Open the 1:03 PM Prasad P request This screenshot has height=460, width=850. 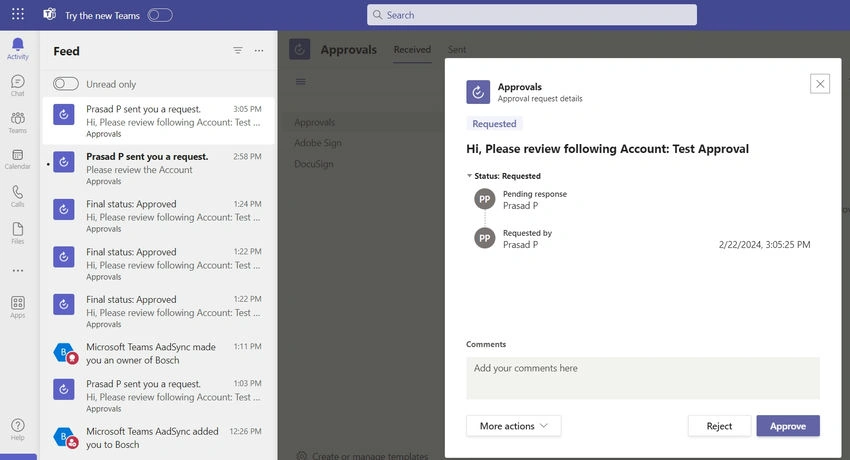pos(158,396)
